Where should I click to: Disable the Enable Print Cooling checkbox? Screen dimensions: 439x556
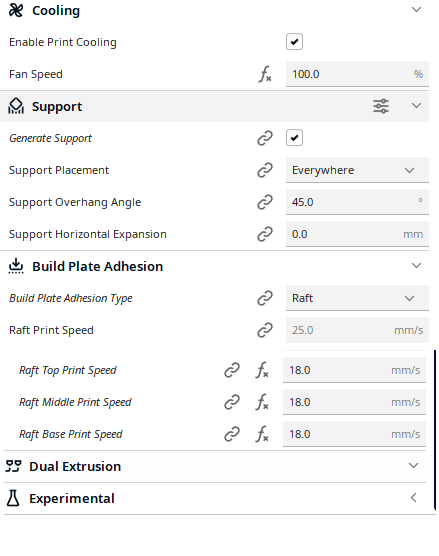294,42
